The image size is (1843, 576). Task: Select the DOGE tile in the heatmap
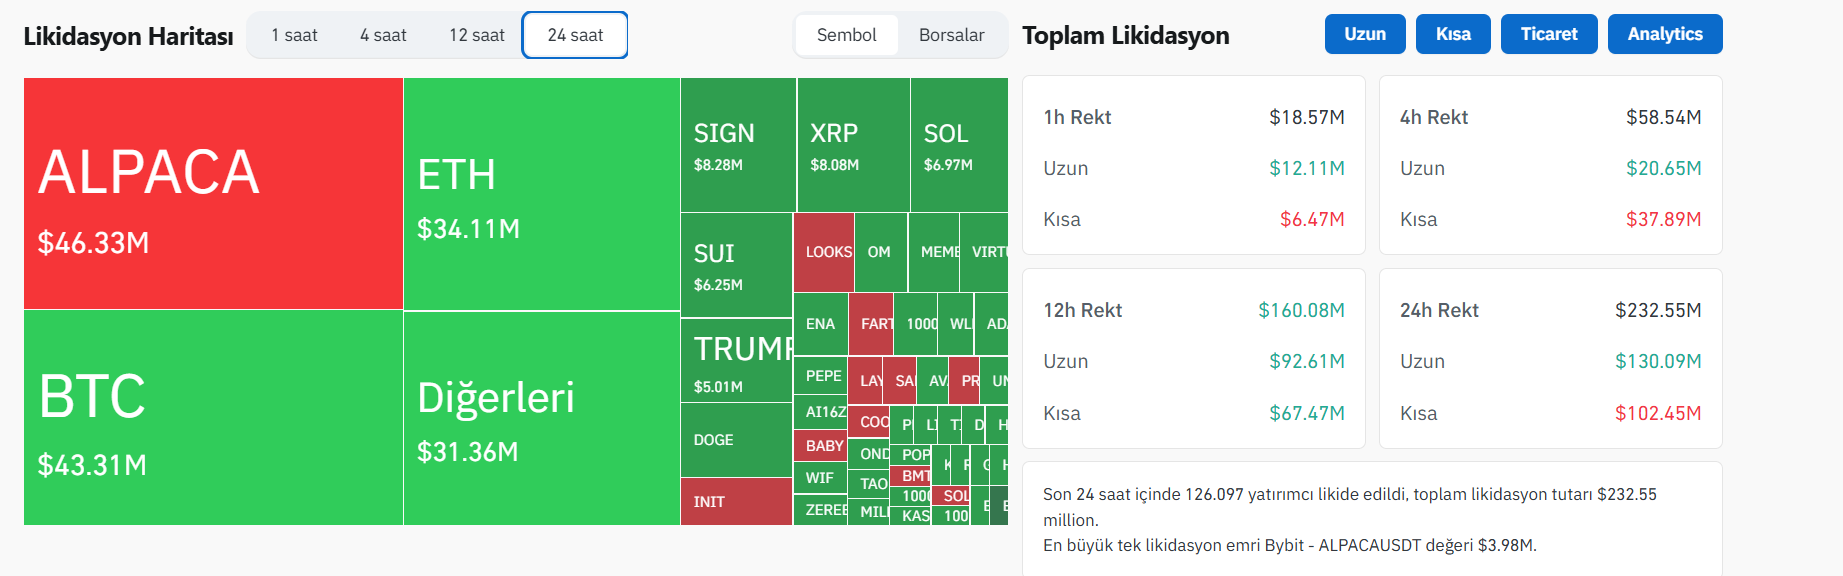(x=736, y=440)
